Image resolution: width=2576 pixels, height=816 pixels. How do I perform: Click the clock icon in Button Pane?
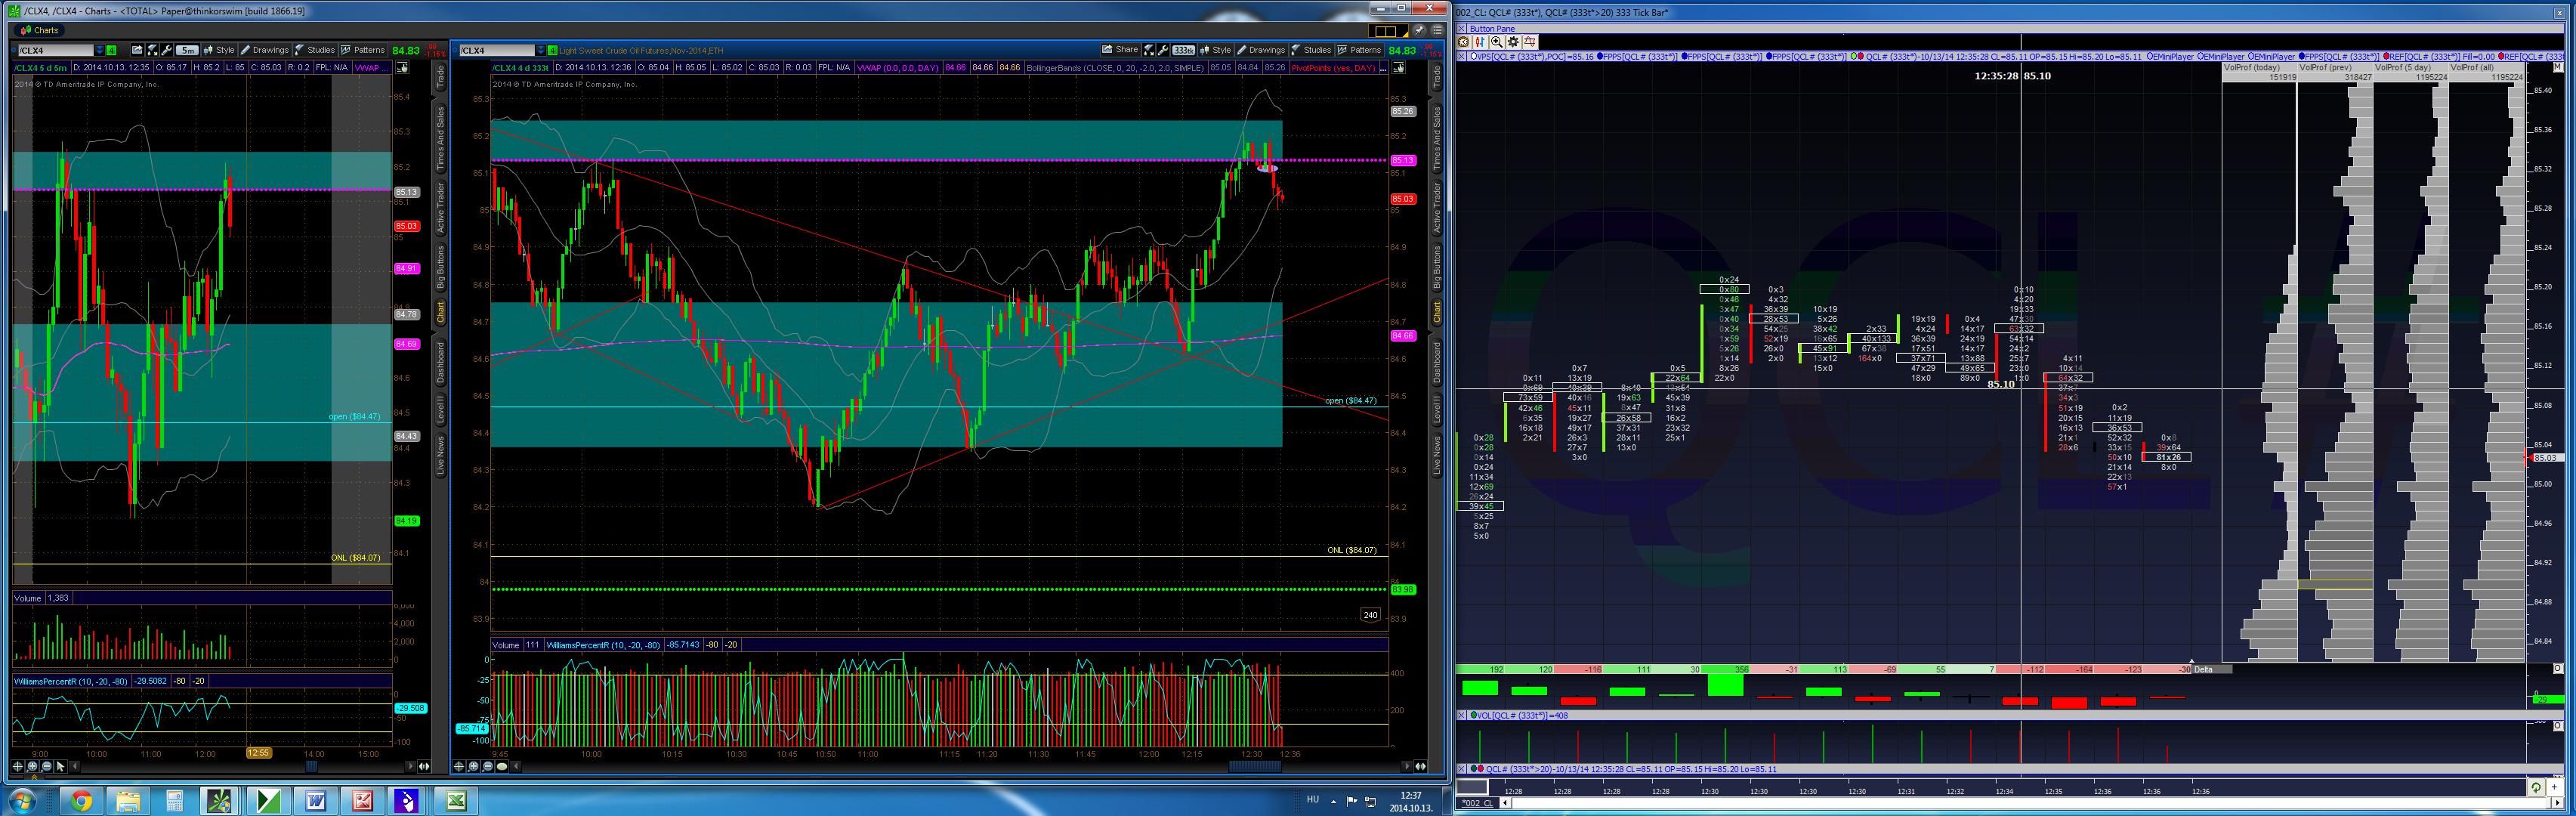pos(1464,42)
